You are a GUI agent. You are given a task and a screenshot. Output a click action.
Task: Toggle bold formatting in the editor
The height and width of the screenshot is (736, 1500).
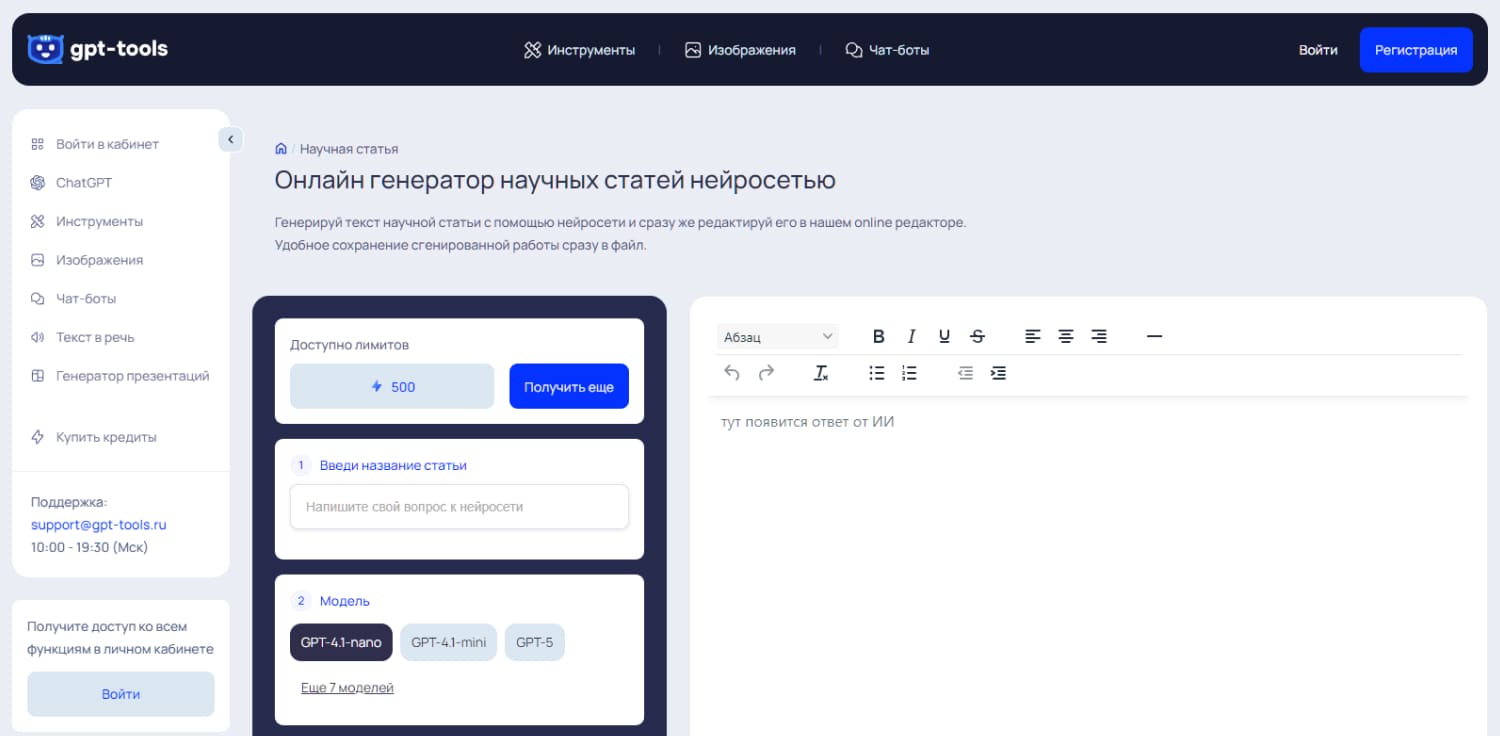tap(878, 336)
